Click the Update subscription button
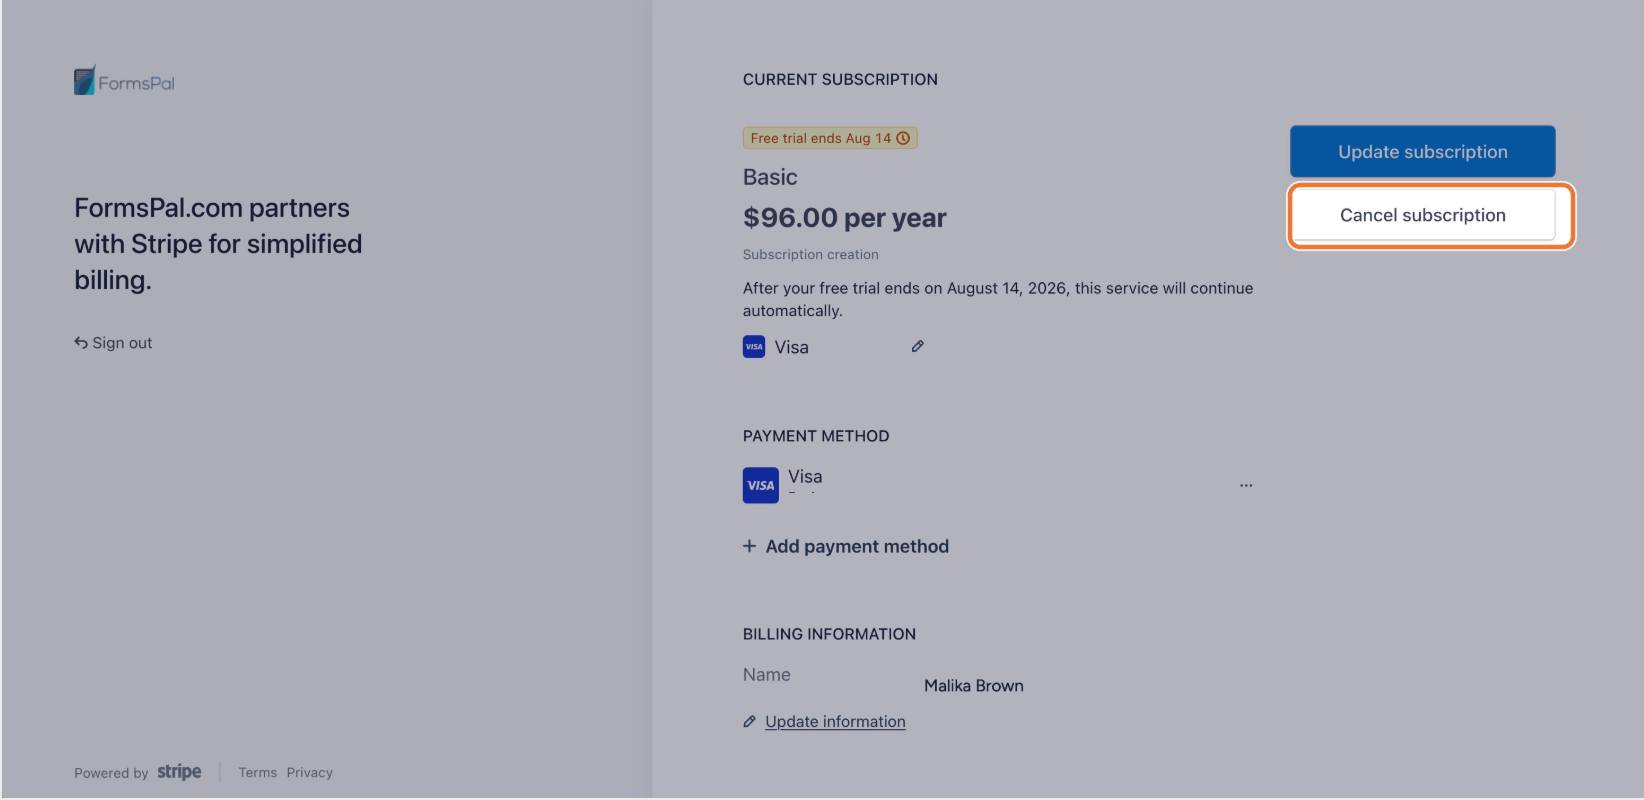Image resolution: width=1644 pixels, height=800 pixels. (x=1422, y=152)
